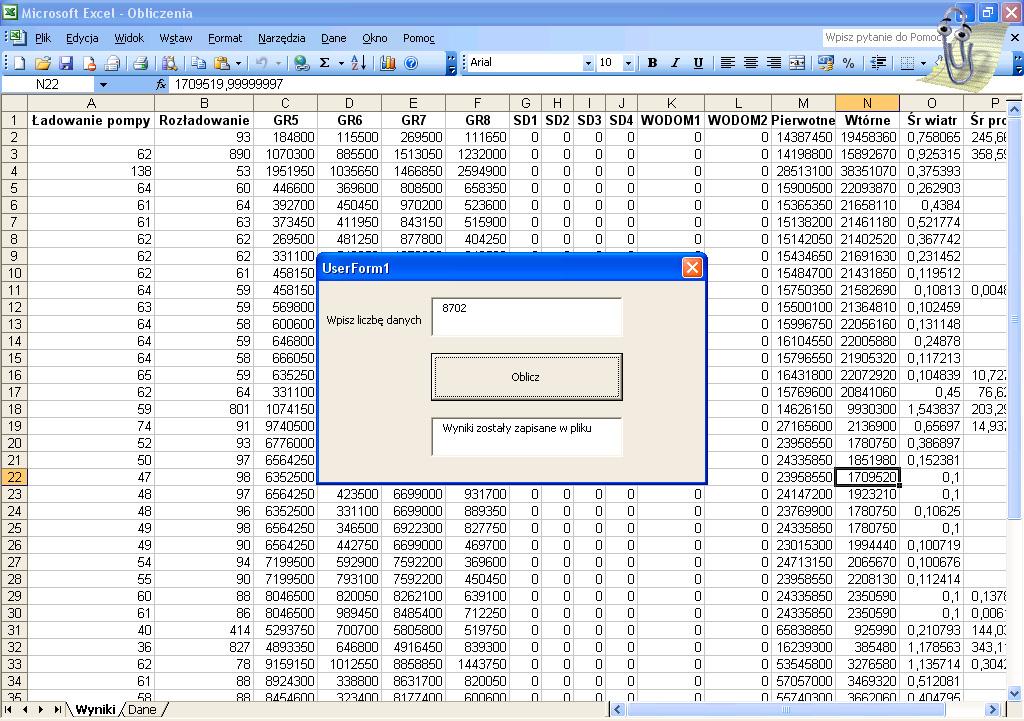This screenshot has width=1024, height=721.
Task: Click the Undo arrow icon
Action: coord(261,63)
